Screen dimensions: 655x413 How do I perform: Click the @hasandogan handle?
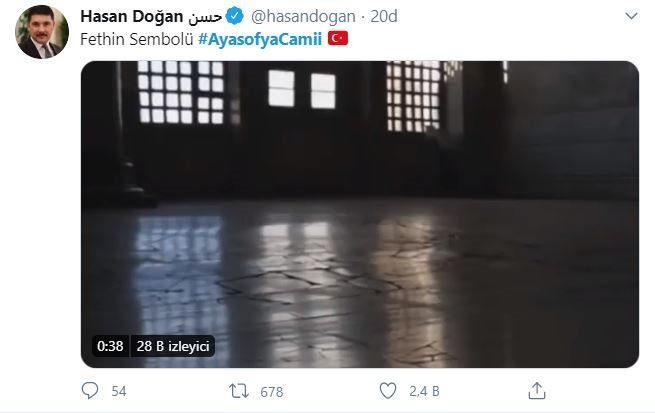(x=303, y=17)
